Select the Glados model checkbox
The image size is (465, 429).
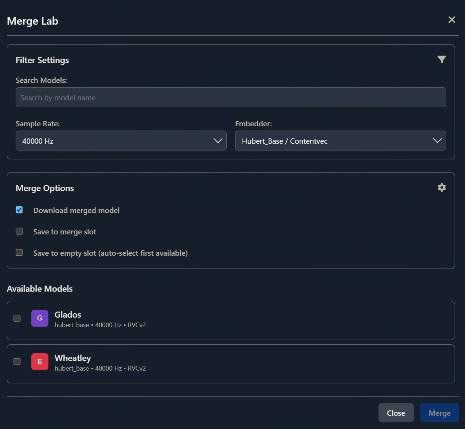pos(17,318)
